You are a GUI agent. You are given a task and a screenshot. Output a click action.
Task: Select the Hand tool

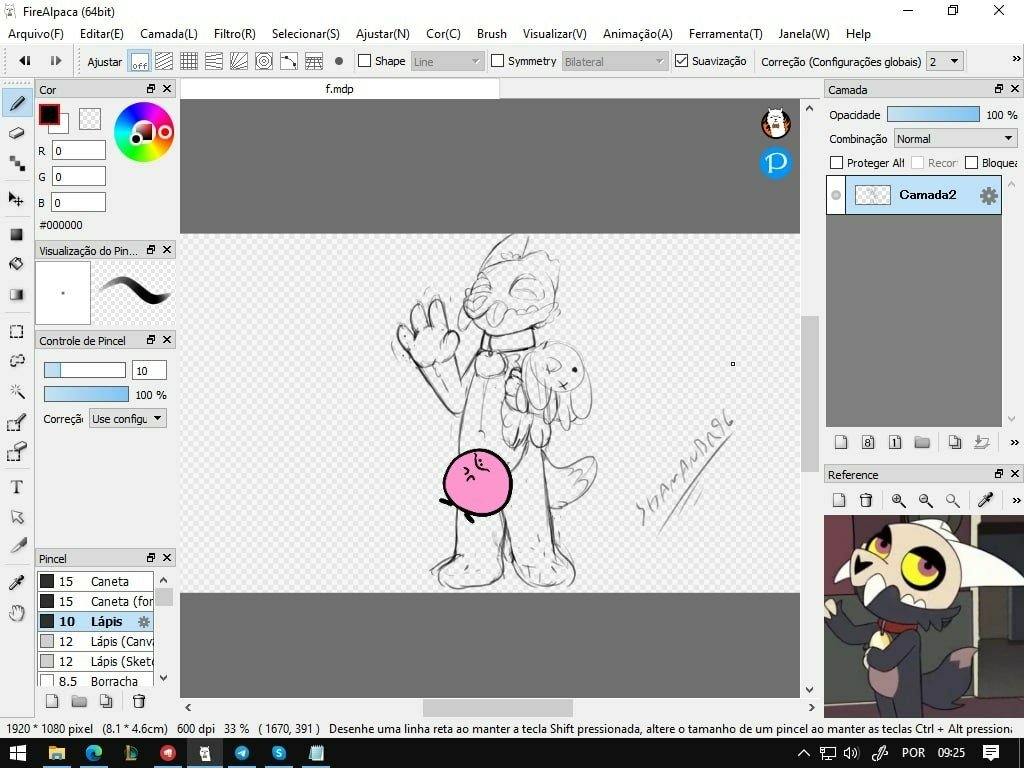tap(17, 613)
